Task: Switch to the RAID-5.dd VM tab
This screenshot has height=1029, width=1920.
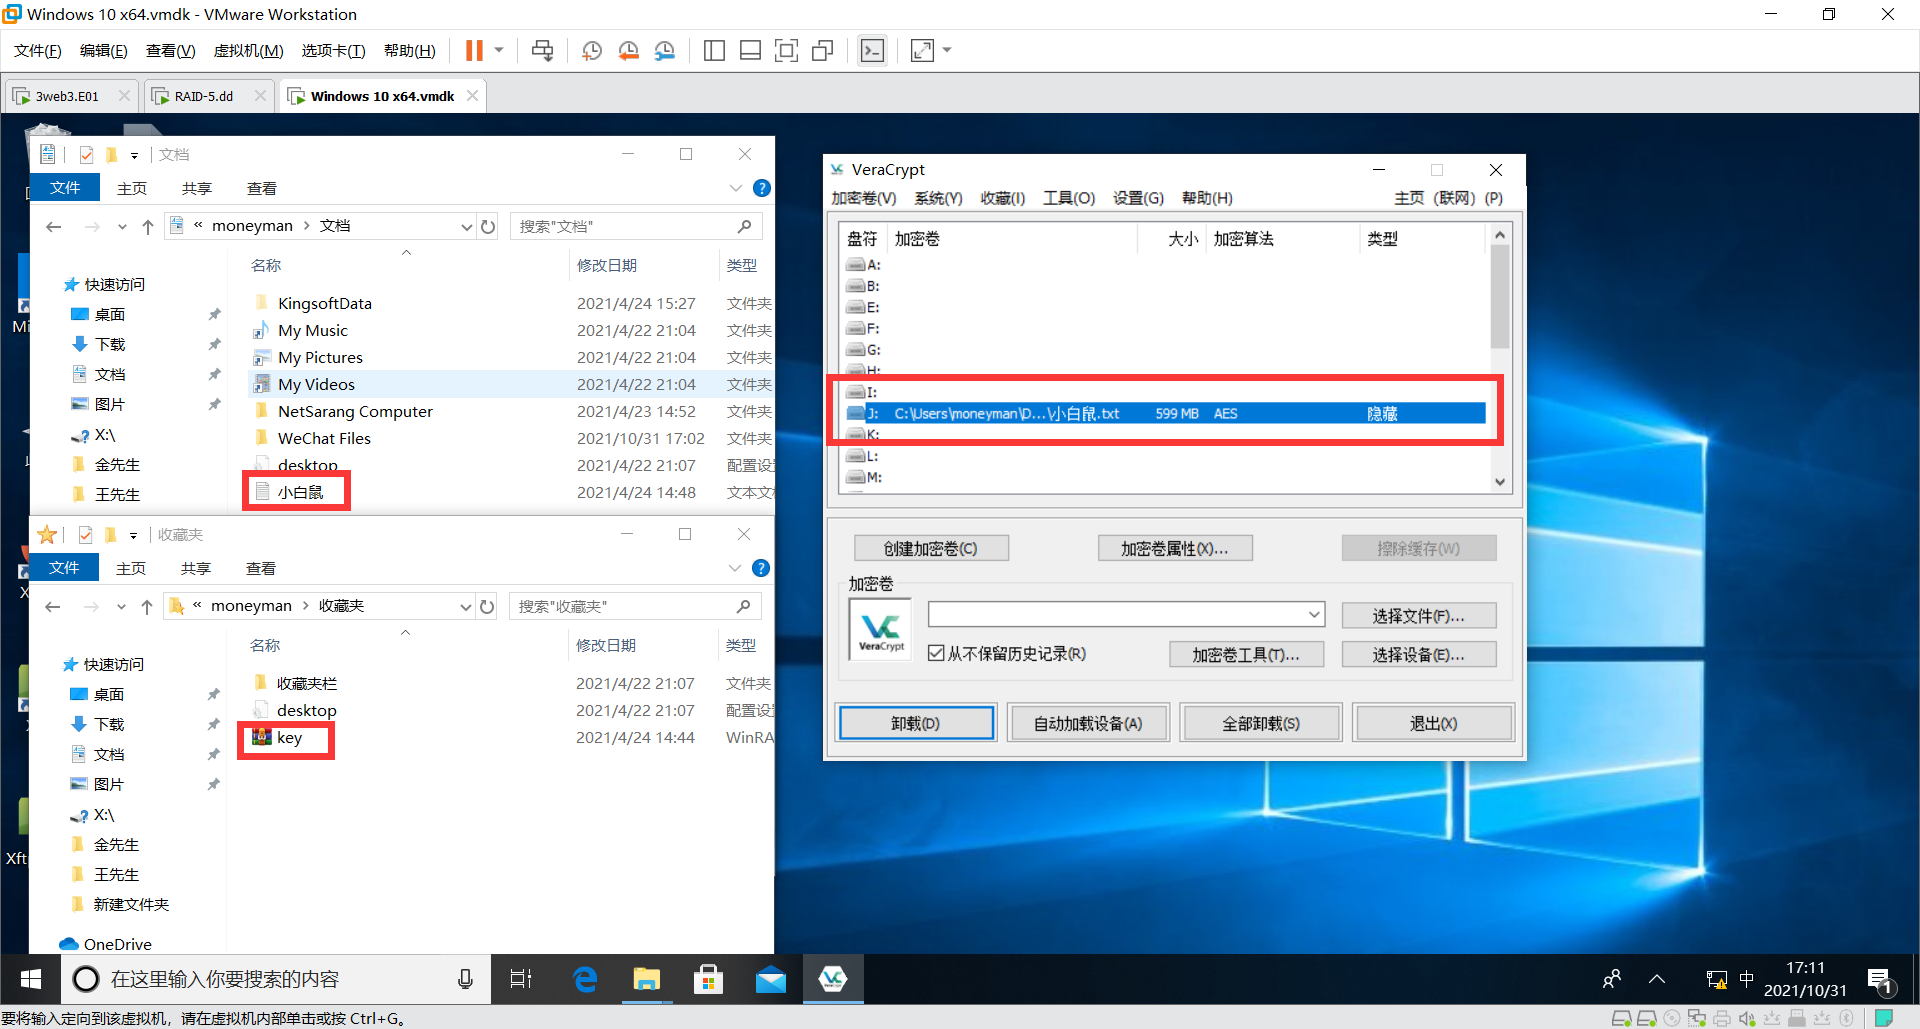Action: pyautogui.click(x=204, y=96)
